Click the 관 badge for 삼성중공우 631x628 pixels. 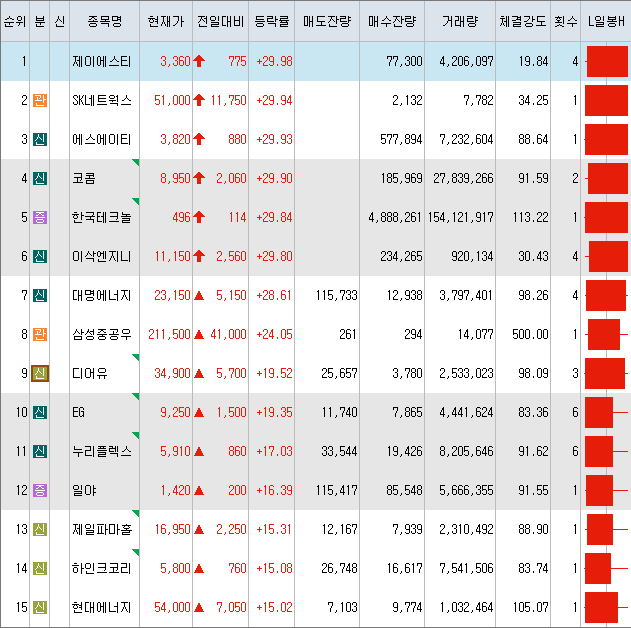point(39,334)
